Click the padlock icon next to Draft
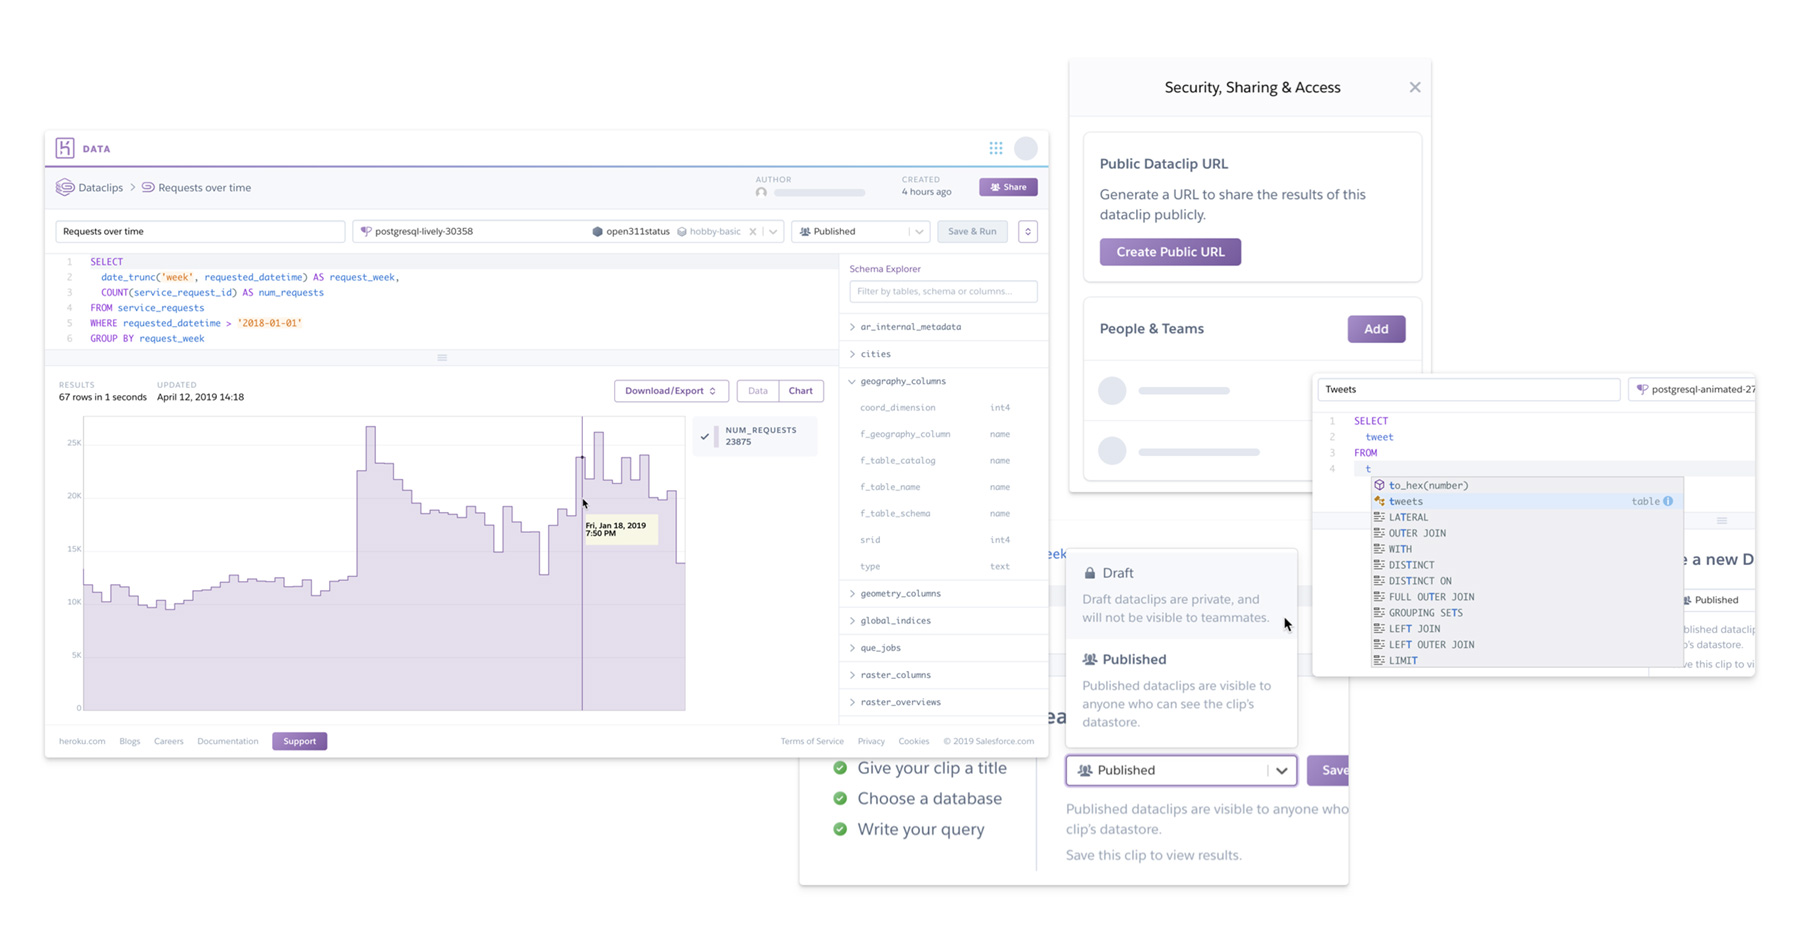This screenshot has width=1800, height=942. 1090,572
